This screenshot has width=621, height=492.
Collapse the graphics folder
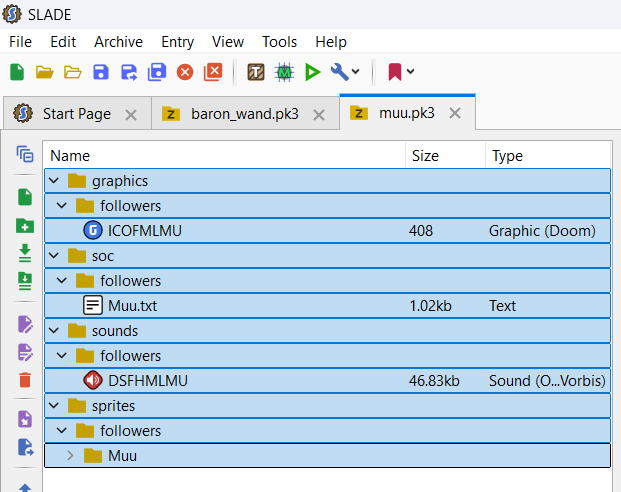coord(54,181)
